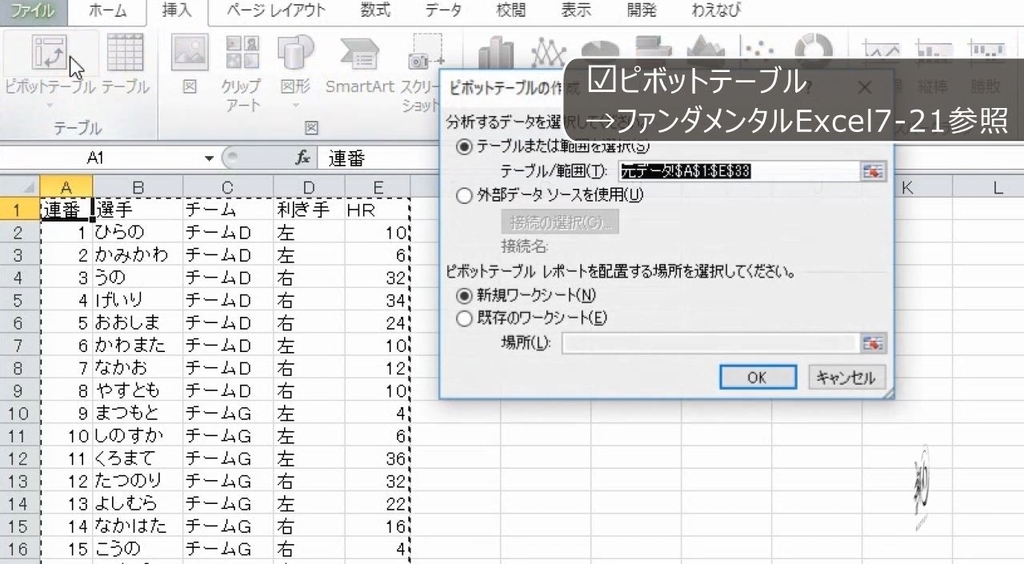Click cell containing くろまて
The width and height of the screenshot is (1024, 564).
[x=138, y=458]
